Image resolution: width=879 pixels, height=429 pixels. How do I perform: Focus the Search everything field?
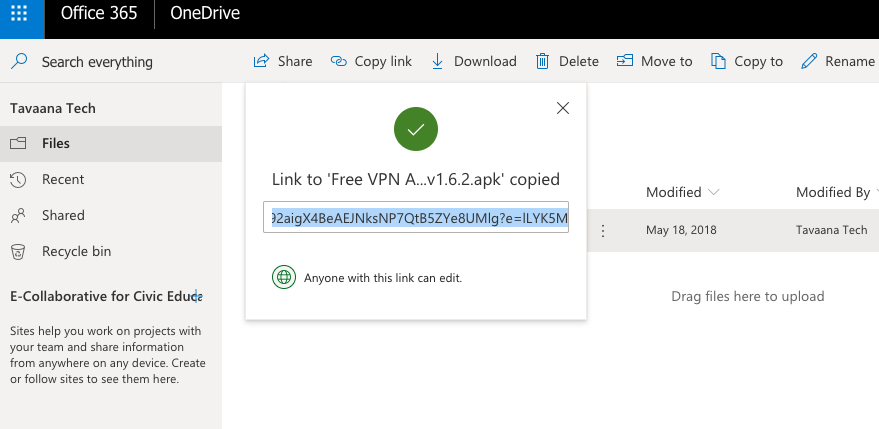[97, 62]
